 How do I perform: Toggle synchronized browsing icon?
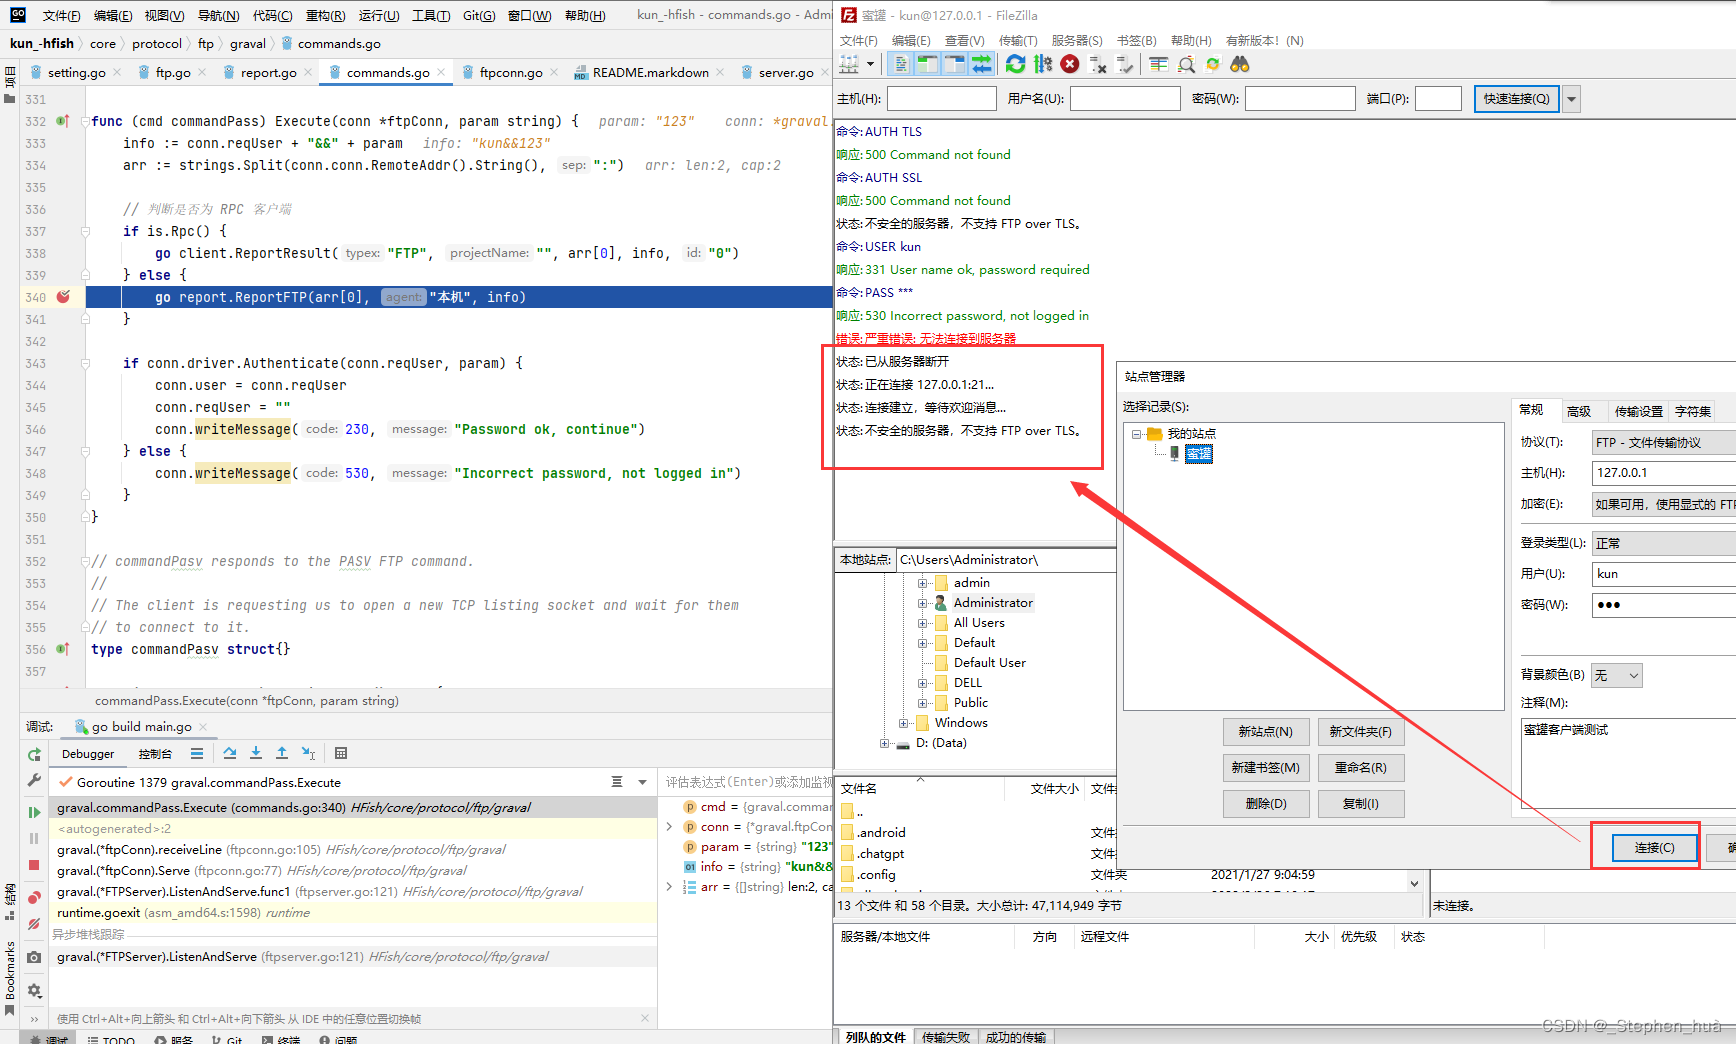point(1213,64)
